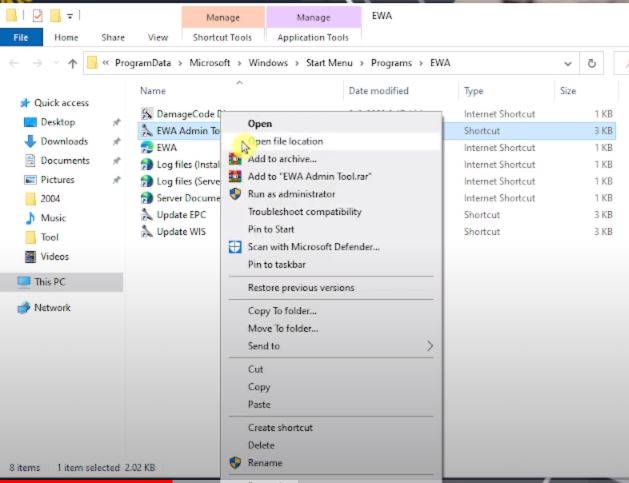This screenshot has height=483, width=629.
Task: Choose Open in the context menu
Action: click(x=331, y=124)
